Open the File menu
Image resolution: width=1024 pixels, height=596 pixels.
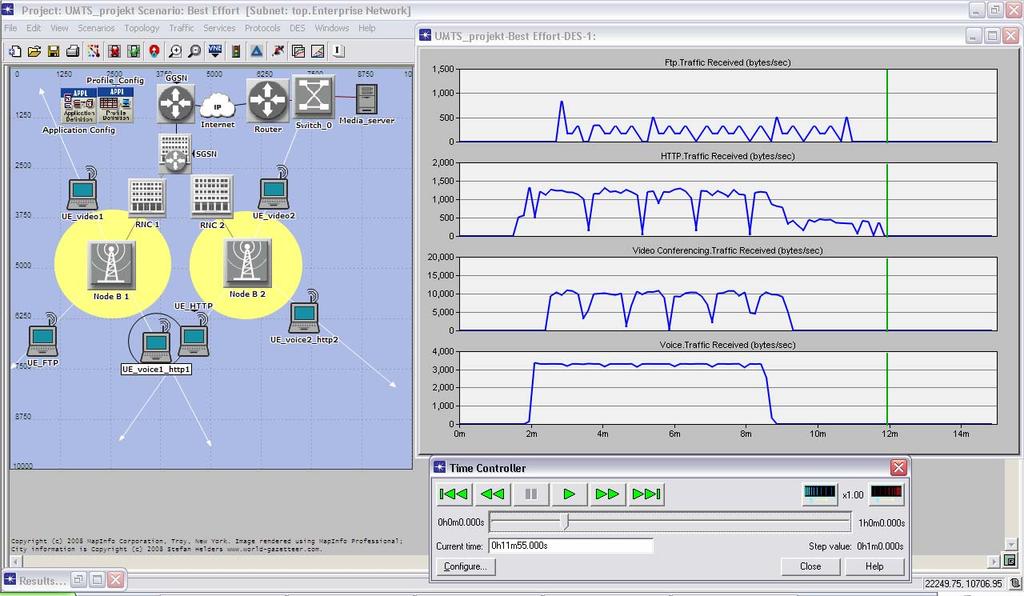point(10,28)
